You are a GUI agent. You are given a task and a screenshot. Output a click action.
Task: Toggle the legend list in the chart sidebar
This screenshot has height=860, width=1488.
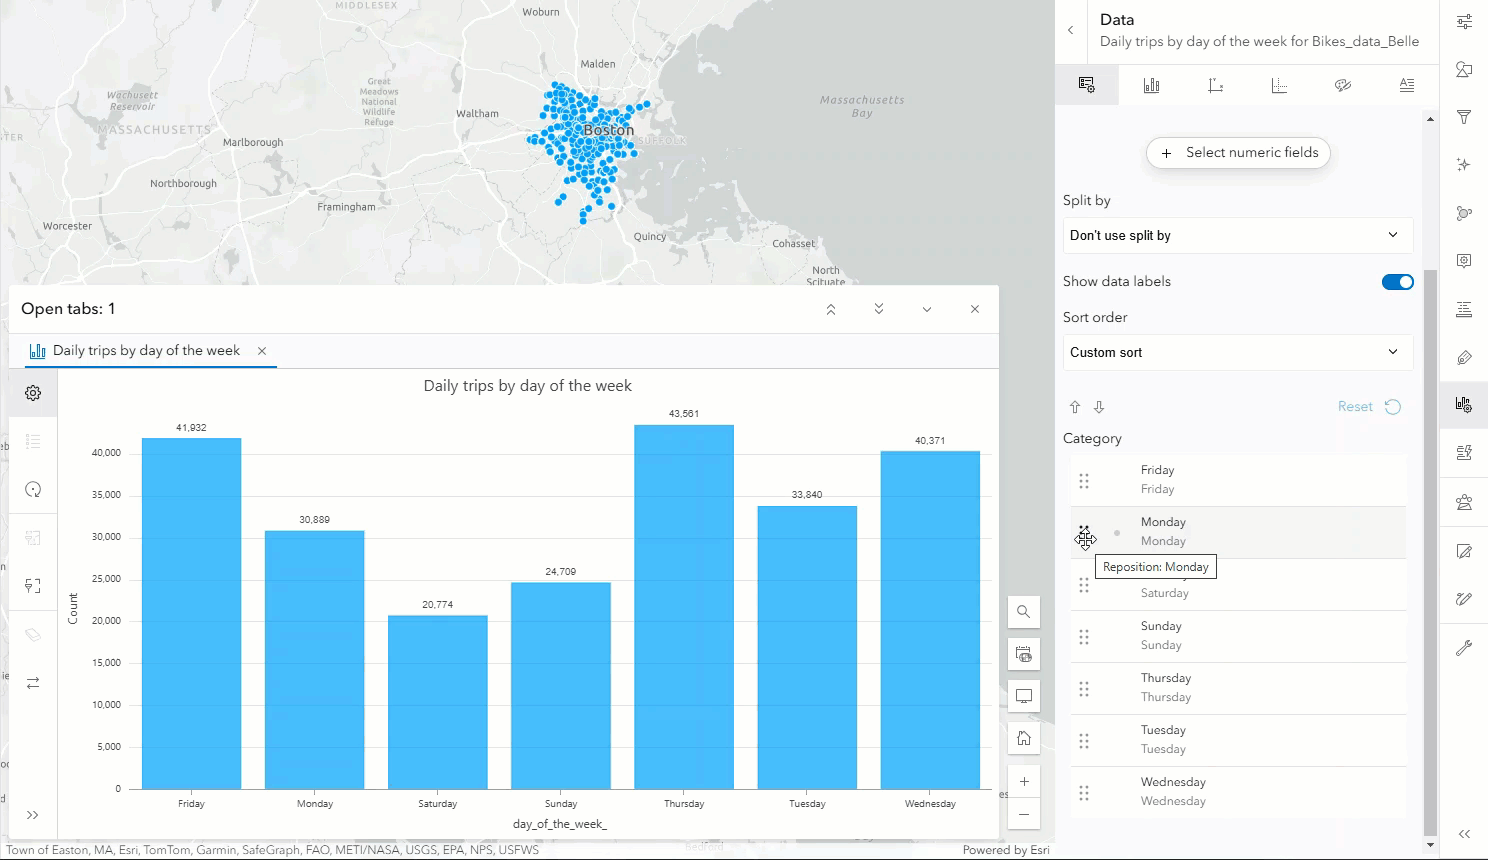(33, 441)
